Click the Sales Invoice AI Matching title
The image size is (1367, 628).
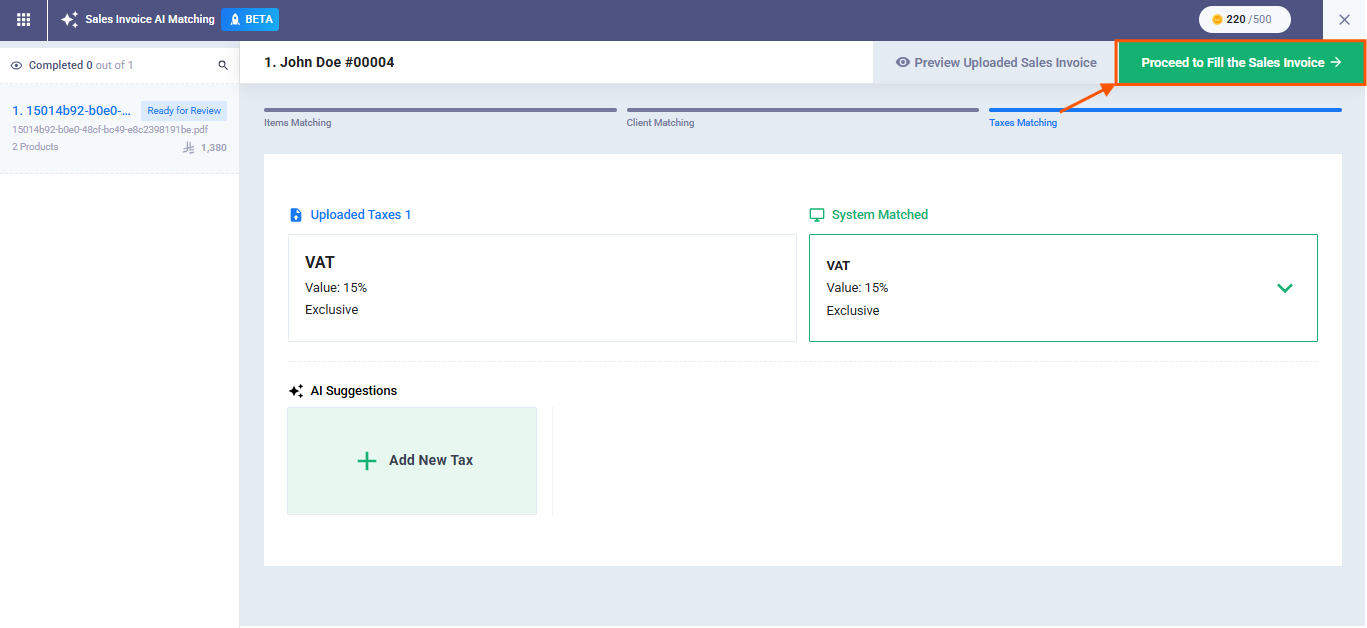150,19
